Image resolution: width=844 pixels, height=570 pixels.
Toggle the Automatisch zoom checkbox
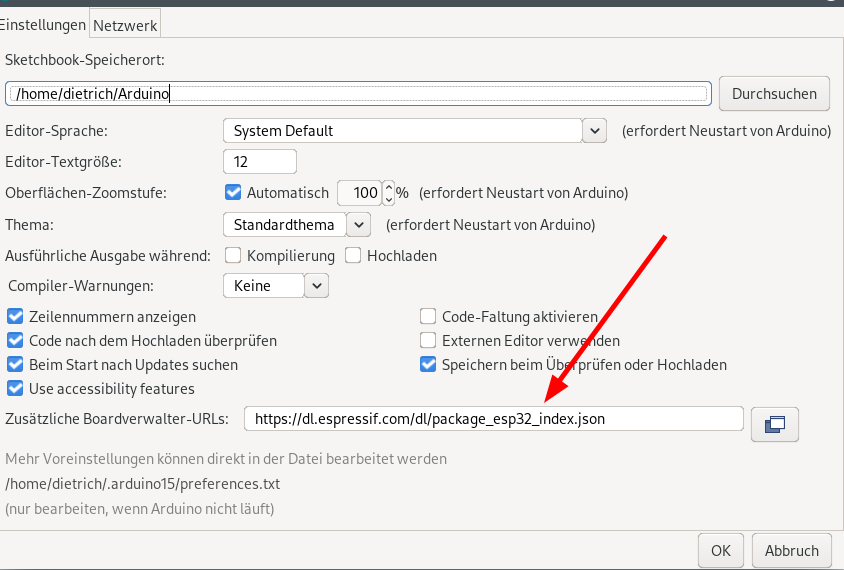tap(233, 192)
